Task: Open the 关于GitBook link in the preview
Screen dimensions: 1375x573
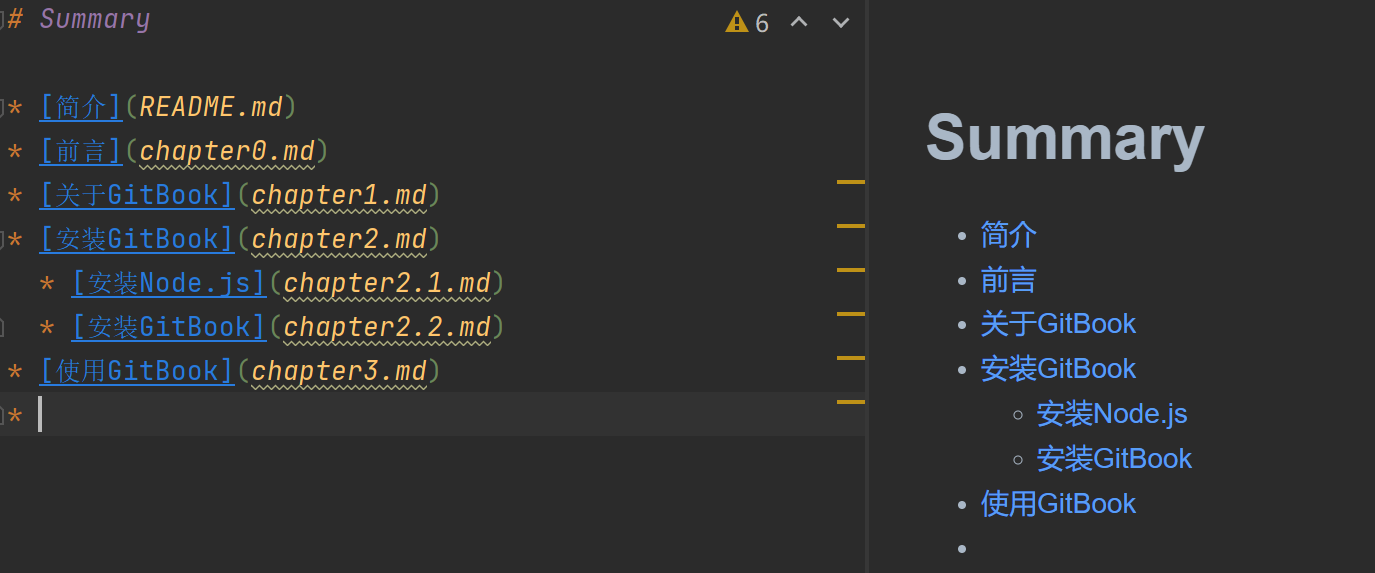Action: point(1058,324)
